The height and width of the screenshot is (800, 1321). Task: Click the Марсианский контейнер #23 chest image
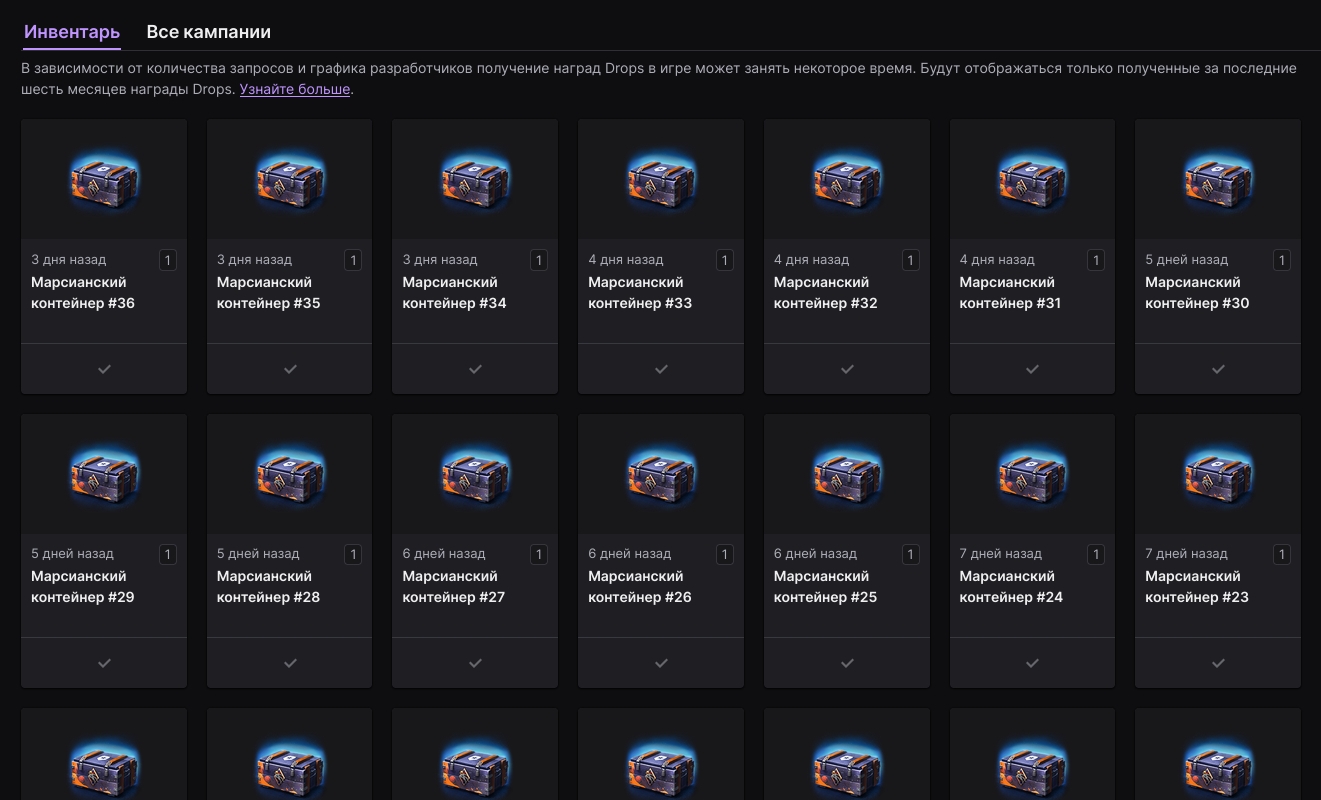[1218, 475]
